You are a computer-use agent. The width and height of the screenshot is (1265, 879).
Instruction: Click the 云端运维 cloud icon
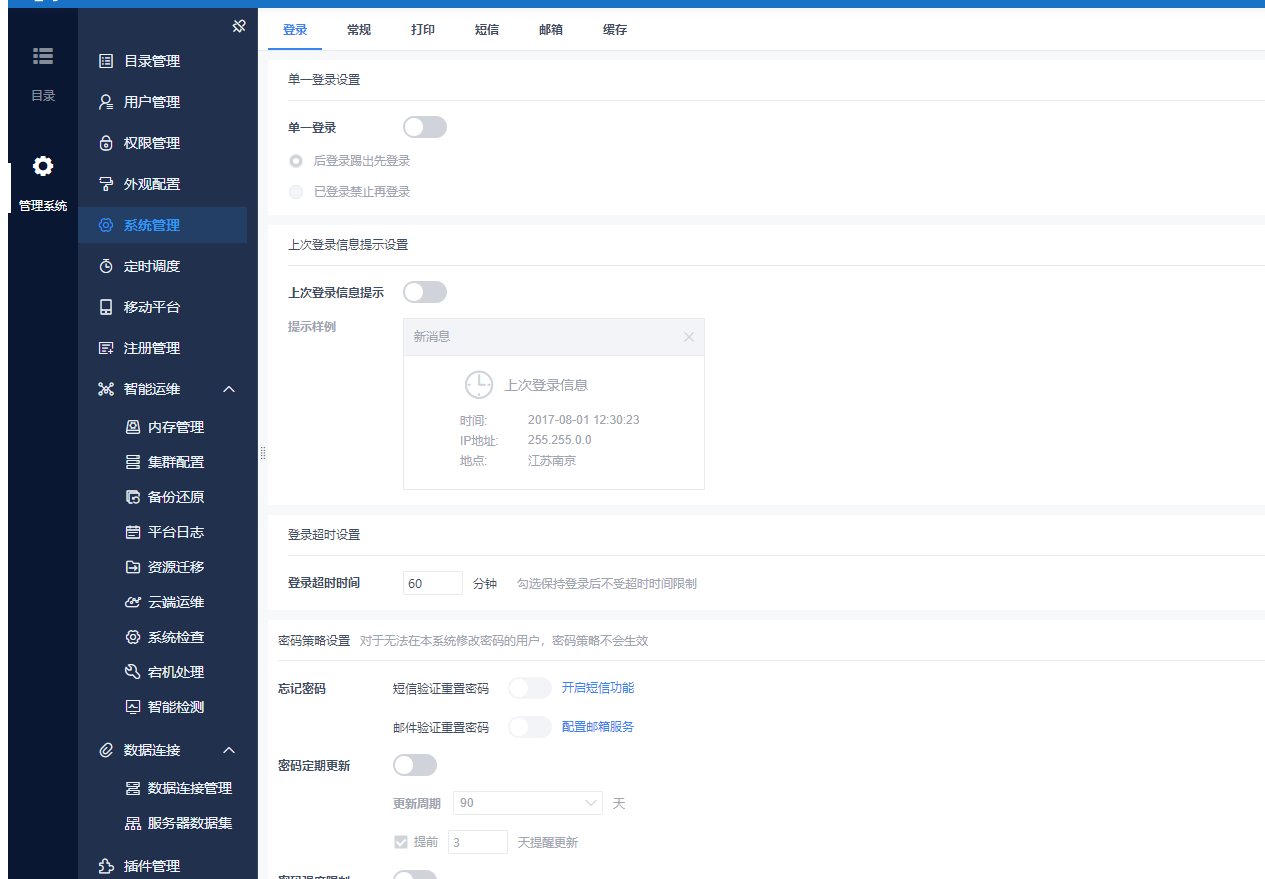132,602
